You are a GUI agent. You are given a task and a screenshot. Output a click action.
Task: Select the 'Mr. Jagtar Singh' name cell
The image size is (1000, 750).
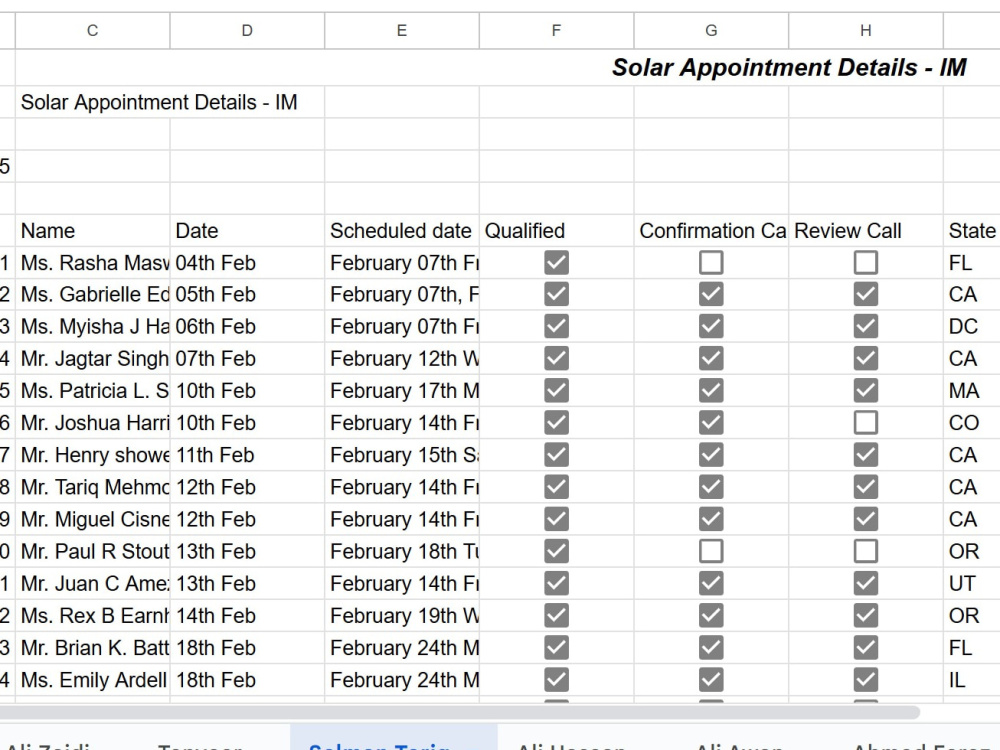(92, 358)
